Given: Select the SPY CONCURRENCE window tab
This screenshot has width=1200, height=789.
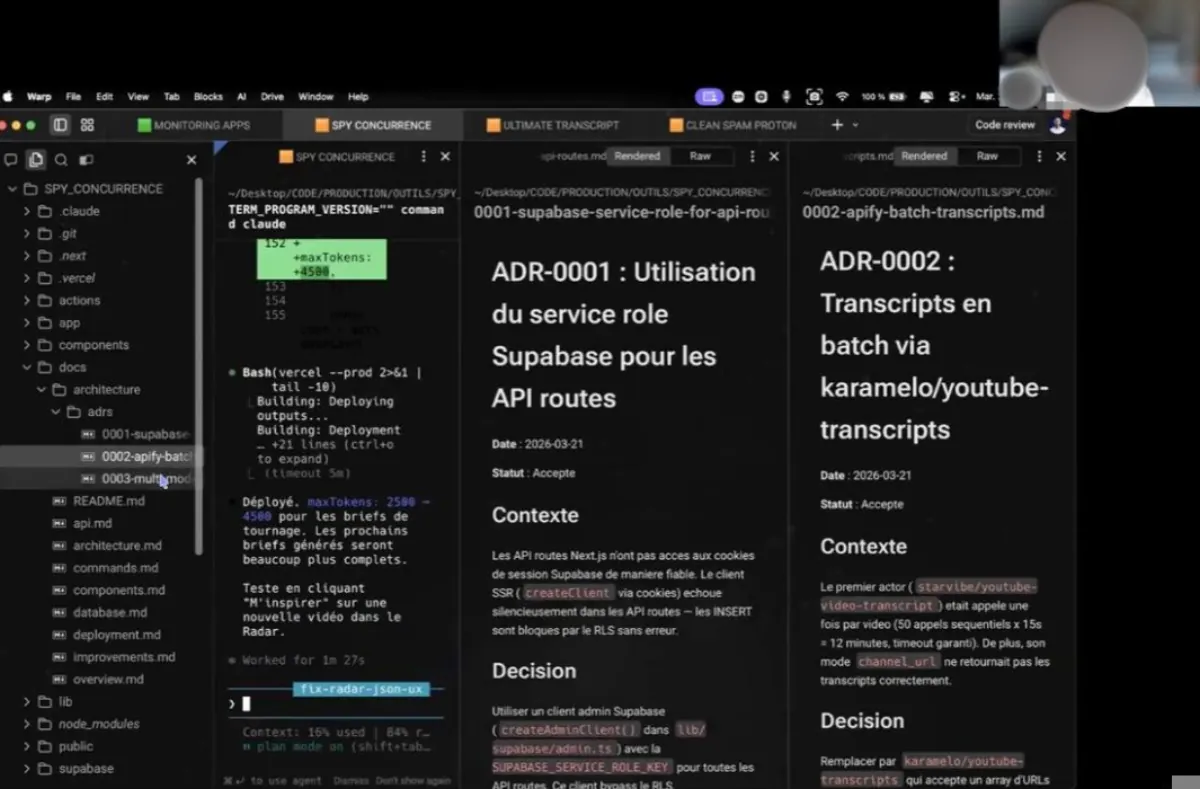Looking at the screenshot, I should pos(373,125).
